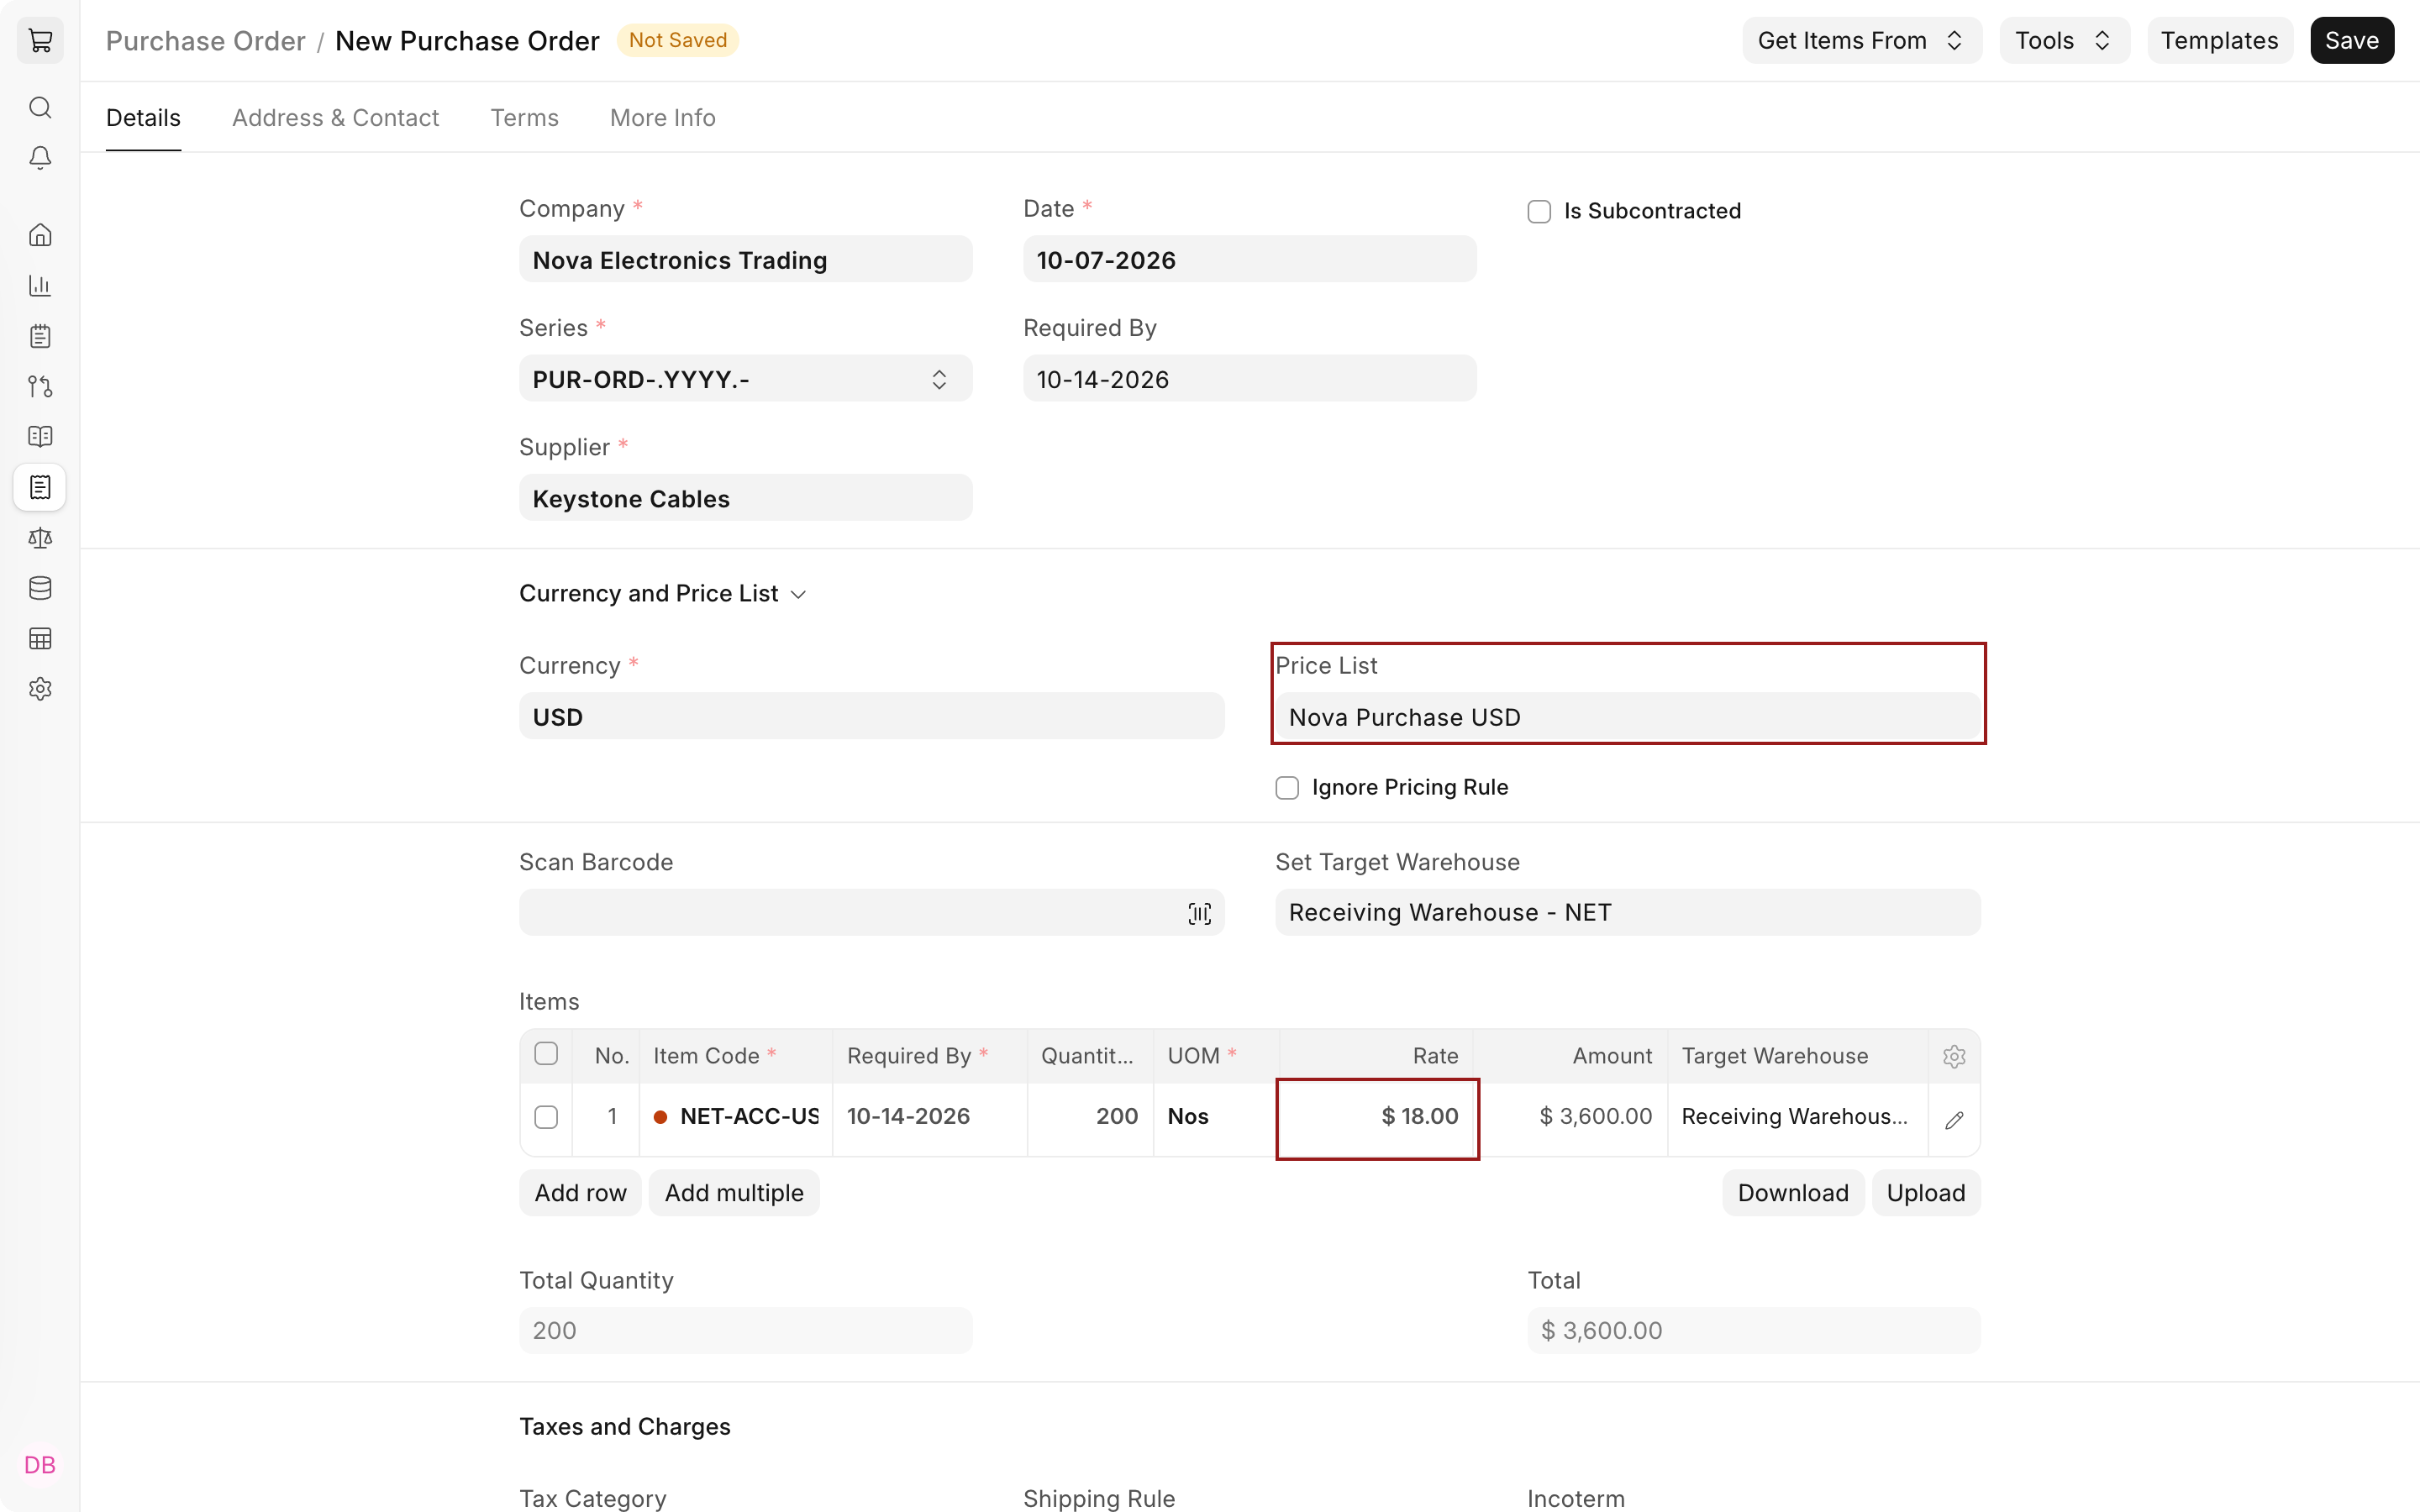This screenshot has width=2420, height=1512.
Task: Open search from the sidebar
Action: (x=40, y=107)
